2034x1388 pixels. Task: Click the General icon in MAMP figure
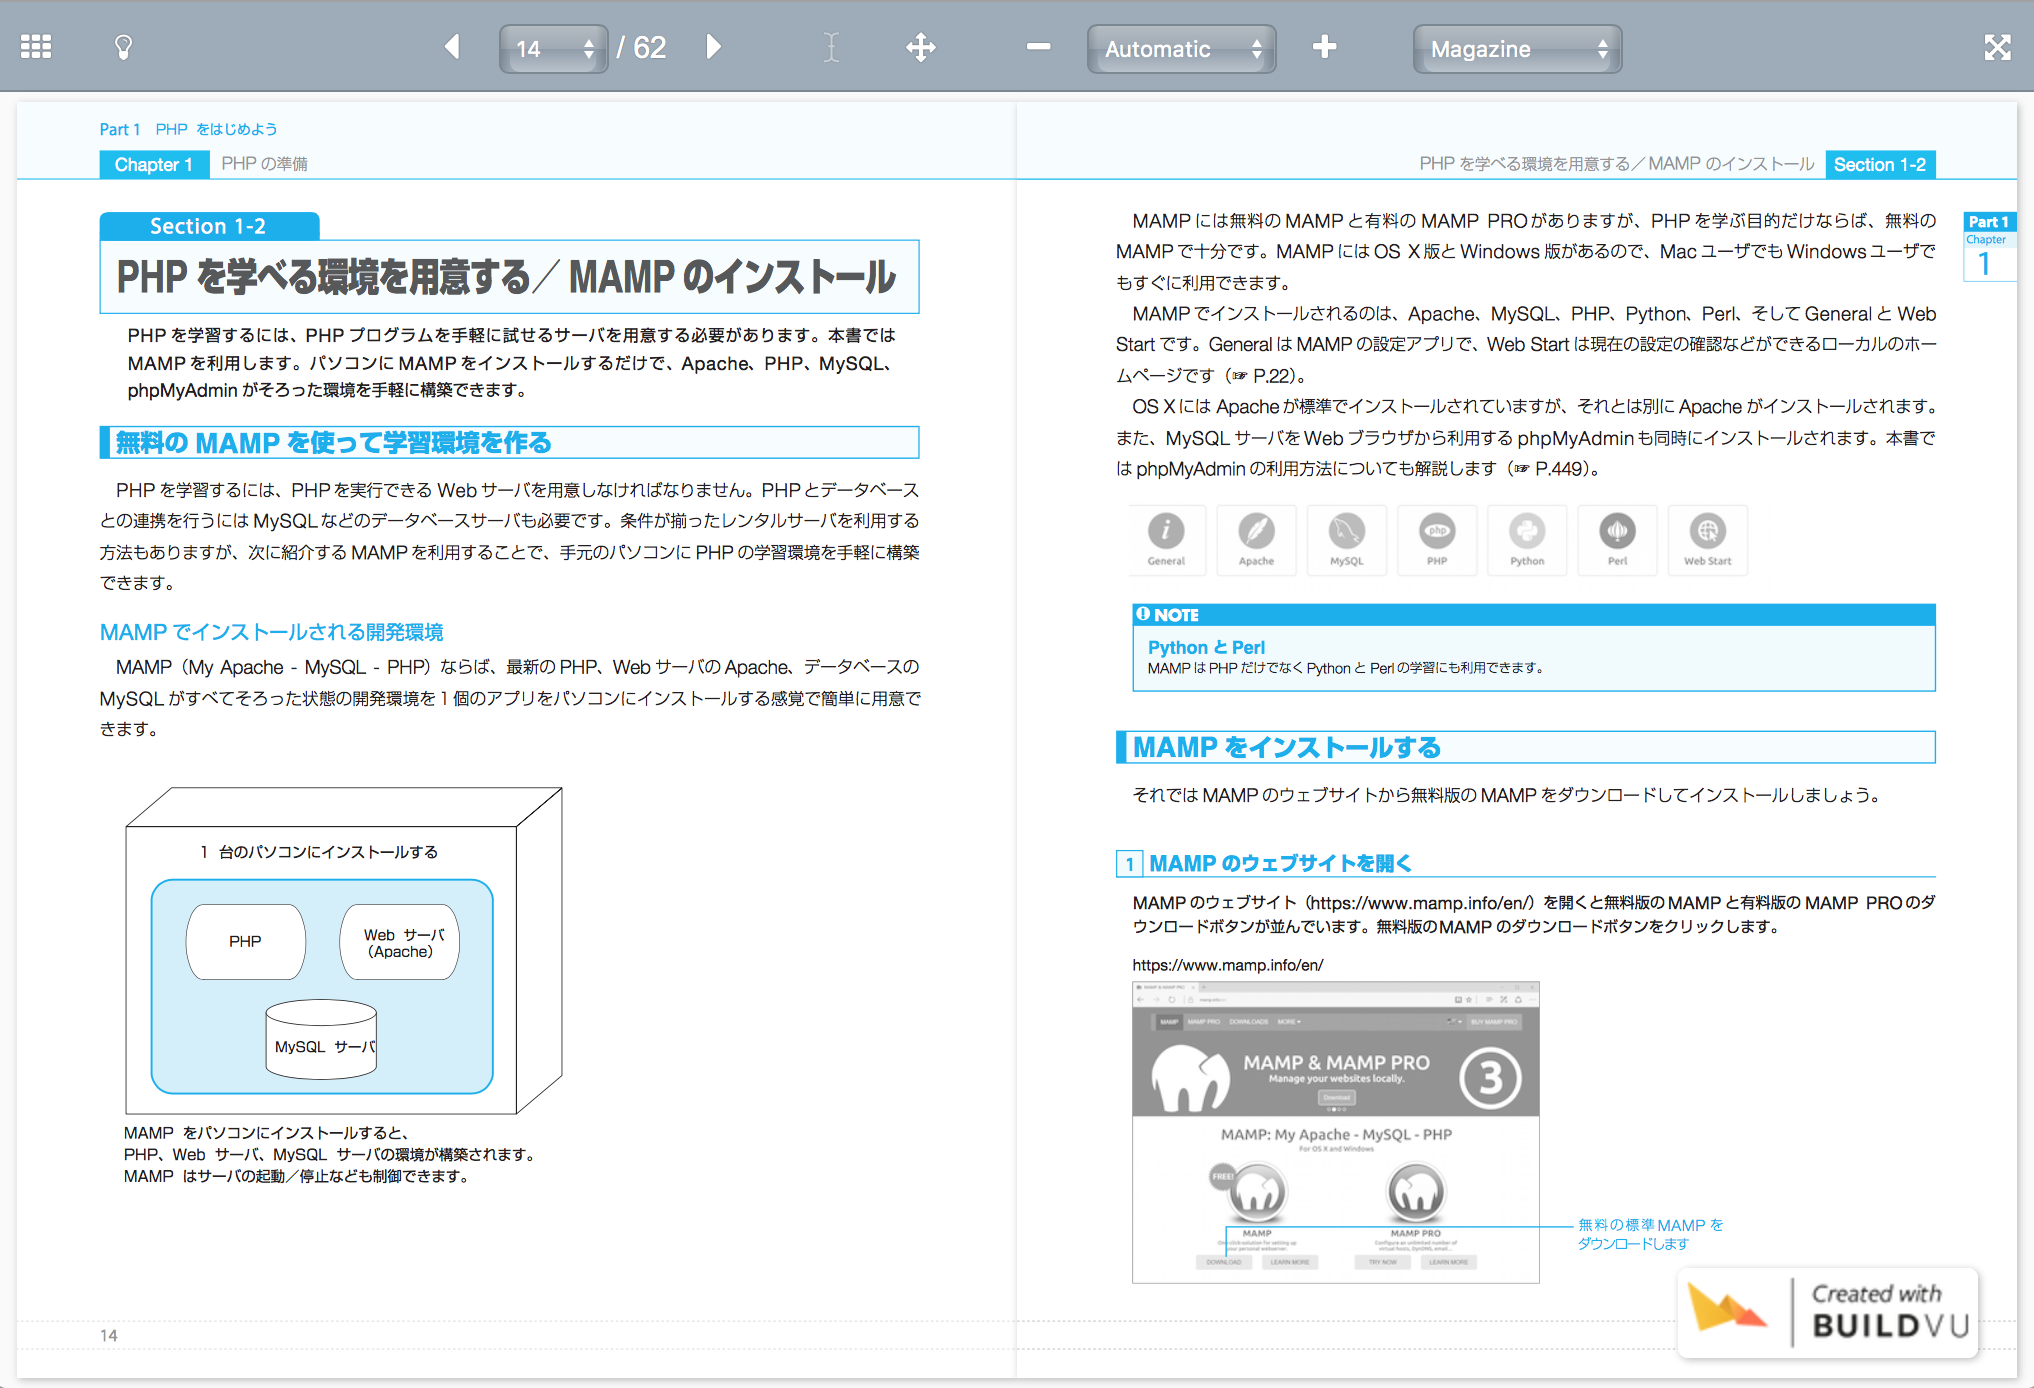(x=1166, y=540)
